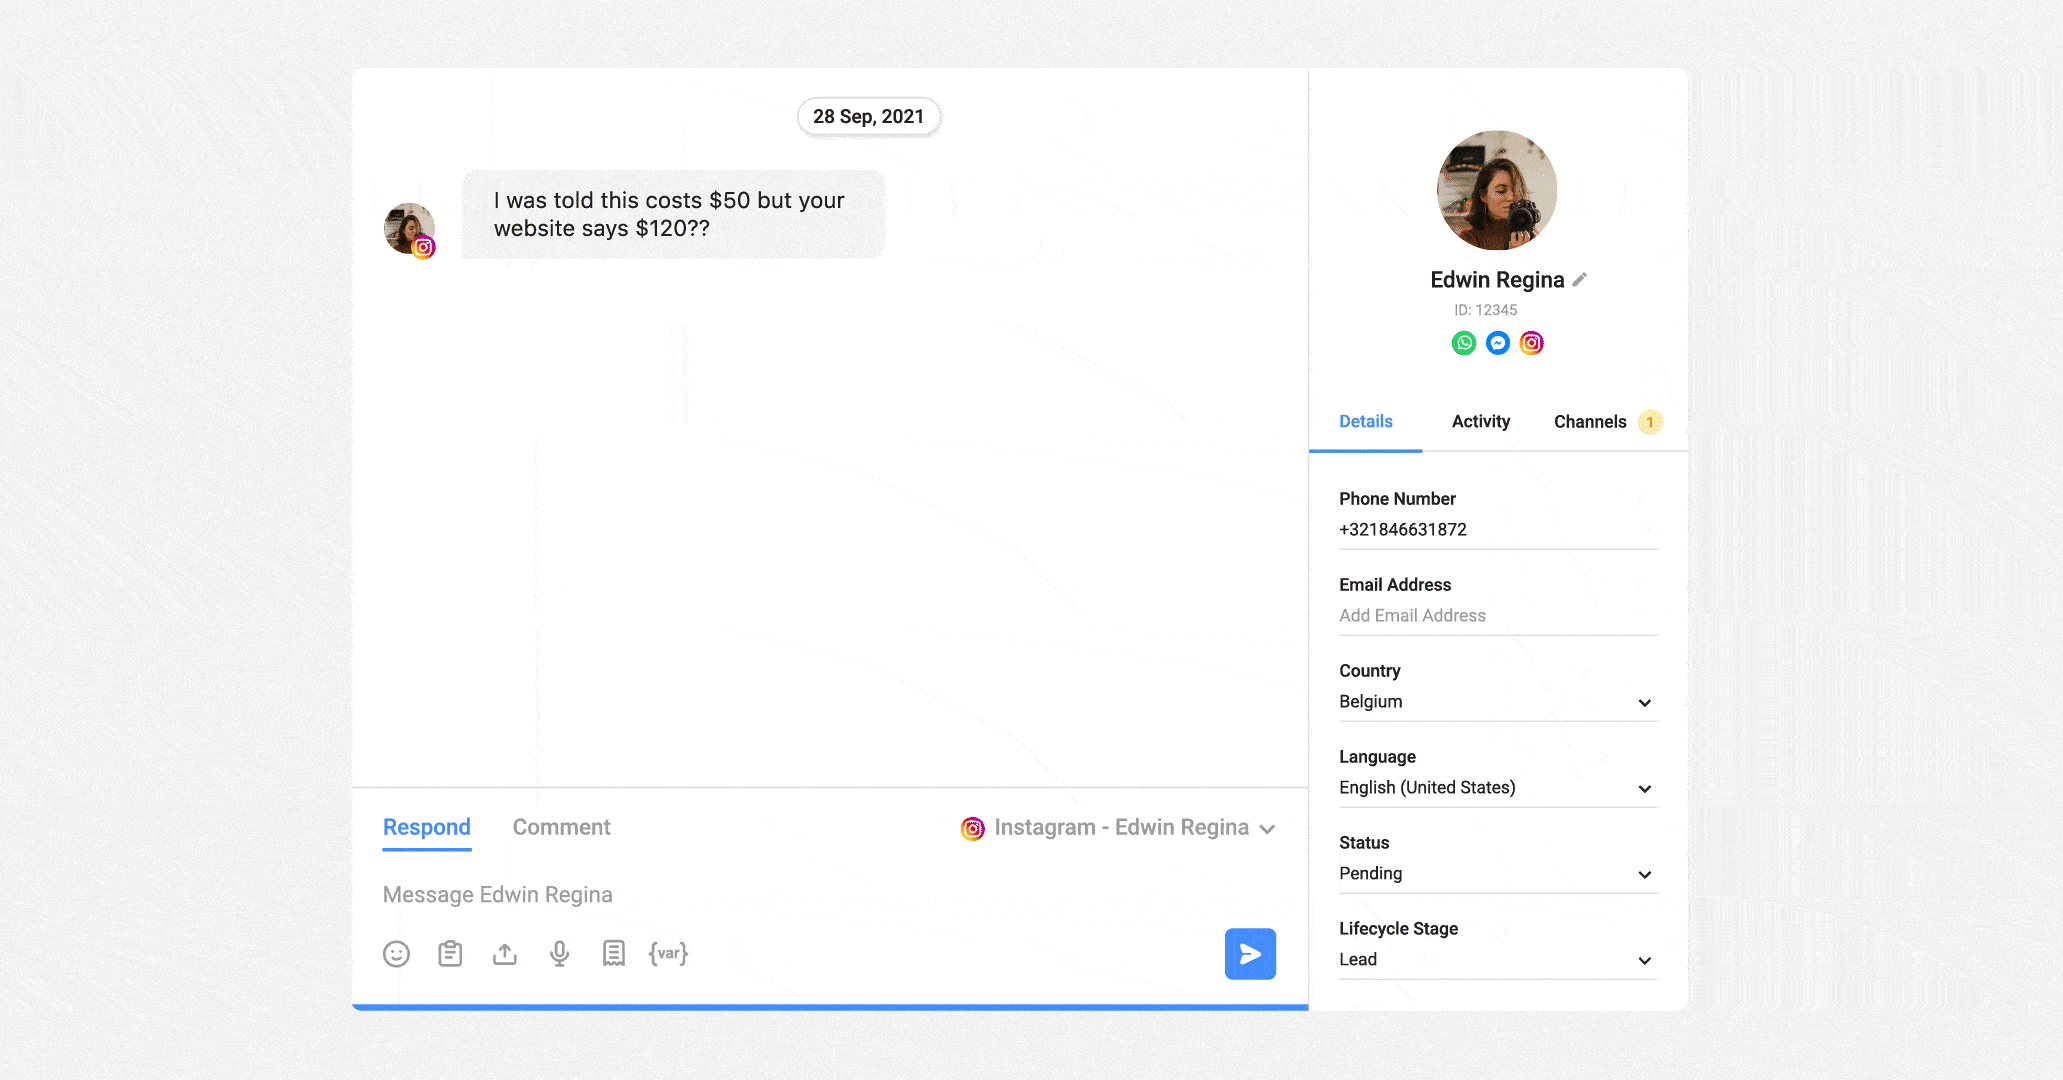
Task: Click the WhatsApp channel icon
Action: click(1463, 342)
